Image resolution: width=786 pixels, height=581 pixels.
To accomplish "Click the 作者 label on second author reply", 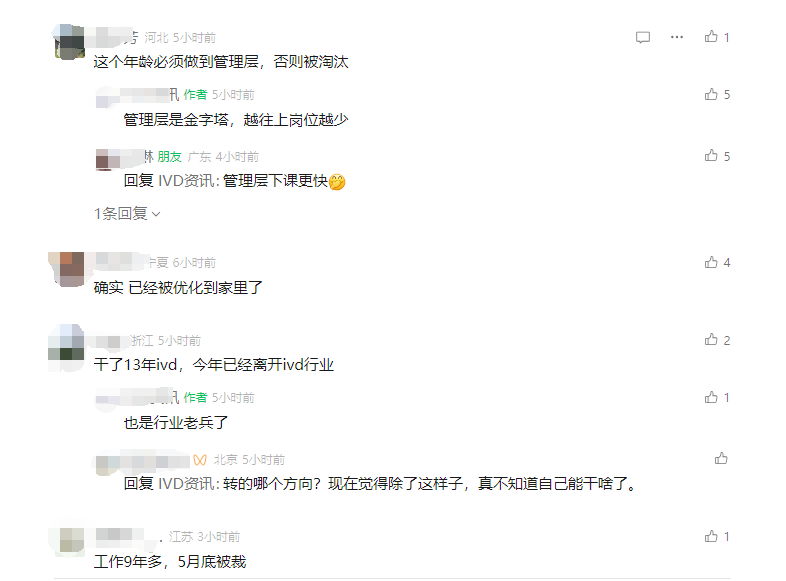I will pyautogui.click(x=195, y=398).
